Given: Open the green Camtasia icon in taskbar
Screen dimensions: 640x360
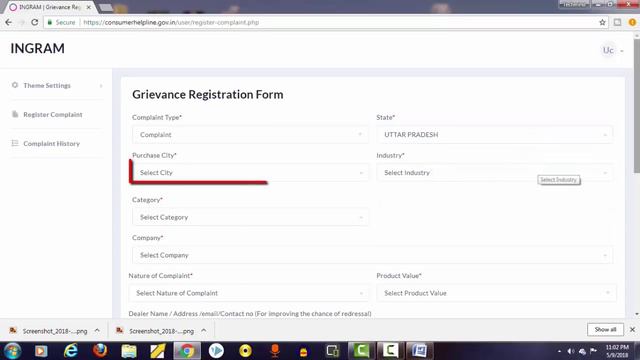Looking at the screenshot, I should click(x=361, y=351).
